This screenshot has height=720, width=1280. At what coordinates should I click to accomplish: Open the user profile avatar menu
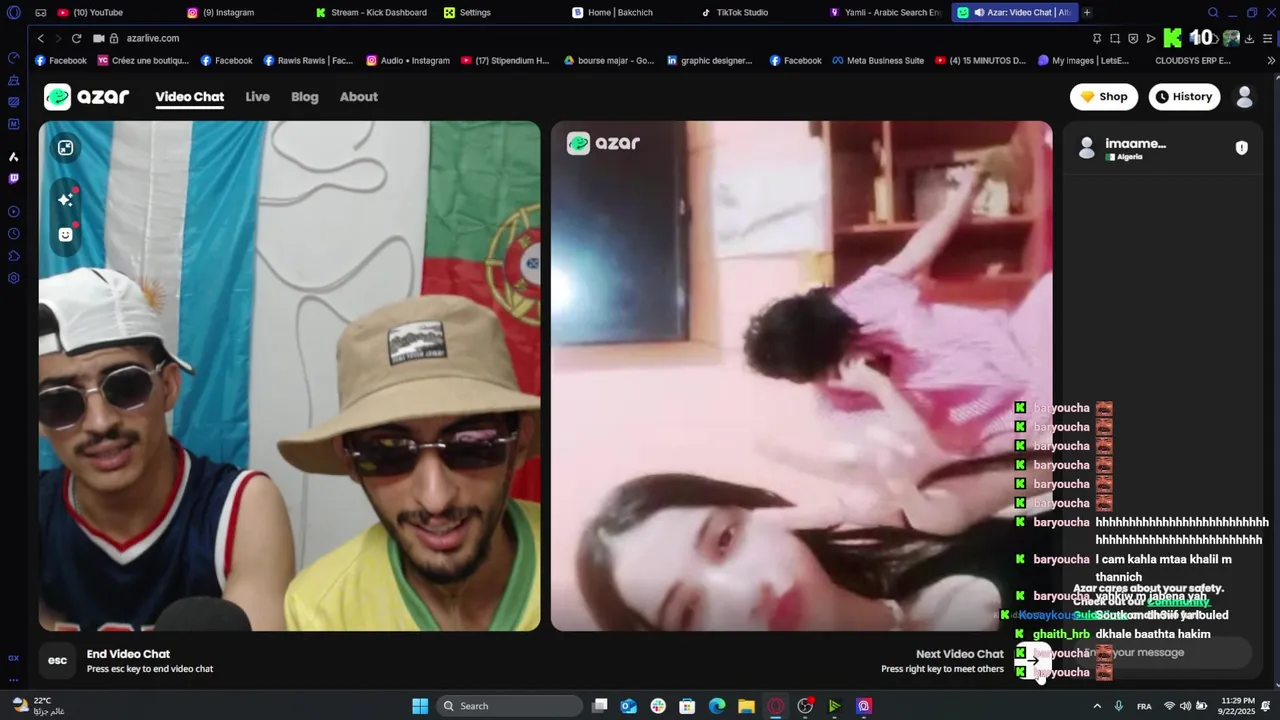tap(1245, 97)
